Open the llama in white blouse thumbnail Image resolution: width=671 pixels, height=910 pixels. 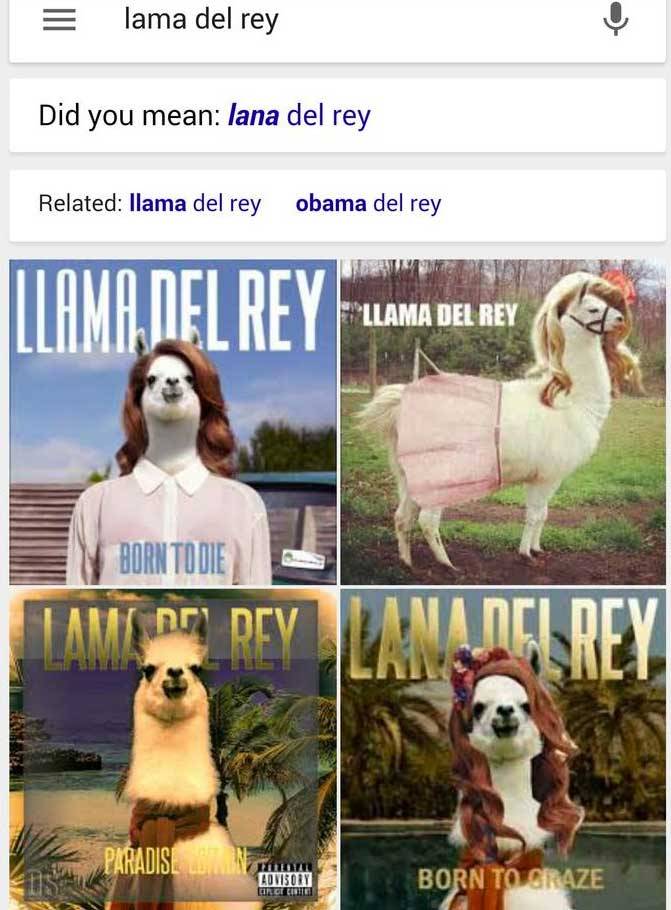[x=173, y=422]
